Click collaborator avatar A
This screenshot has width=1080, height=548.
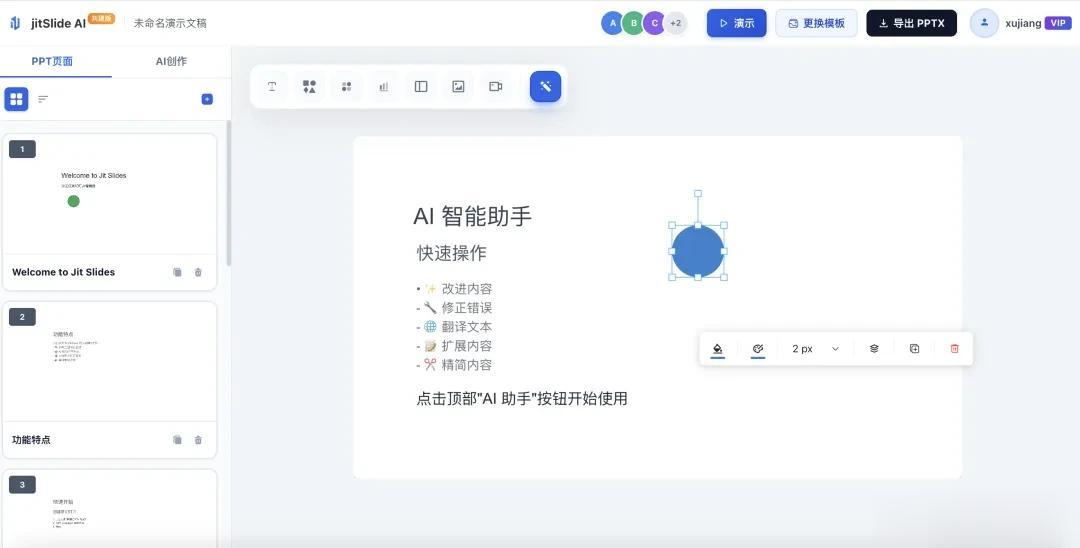612,23
